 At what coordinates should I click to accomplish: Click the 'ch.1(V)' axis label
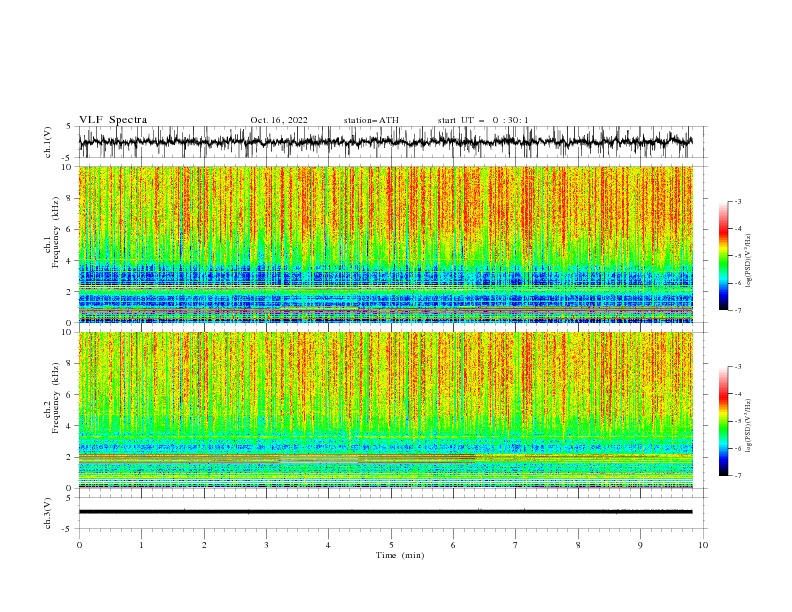pyautogui.click(x=48, y=142)
